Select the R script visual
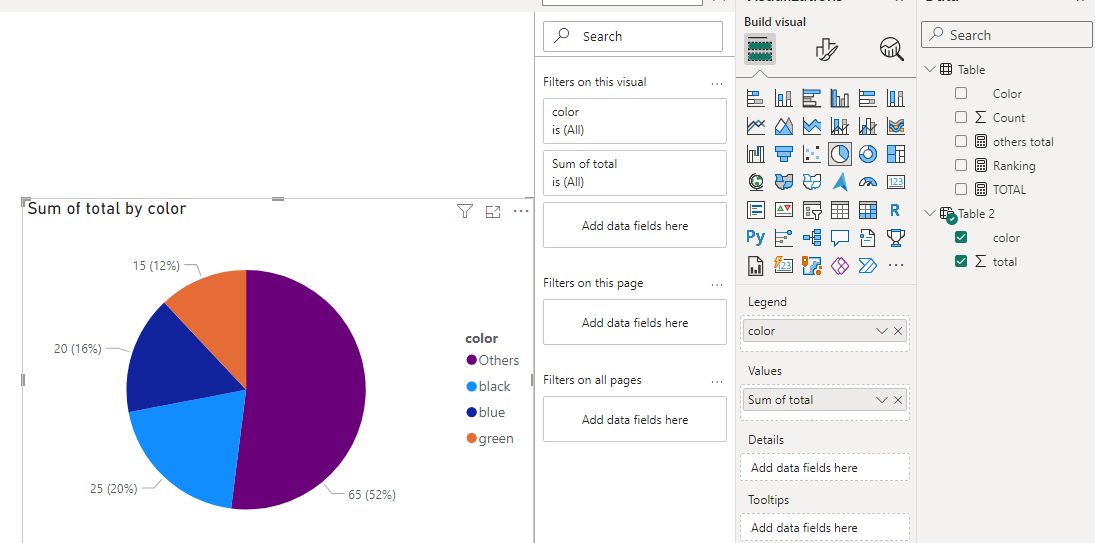 coord(895,209)
